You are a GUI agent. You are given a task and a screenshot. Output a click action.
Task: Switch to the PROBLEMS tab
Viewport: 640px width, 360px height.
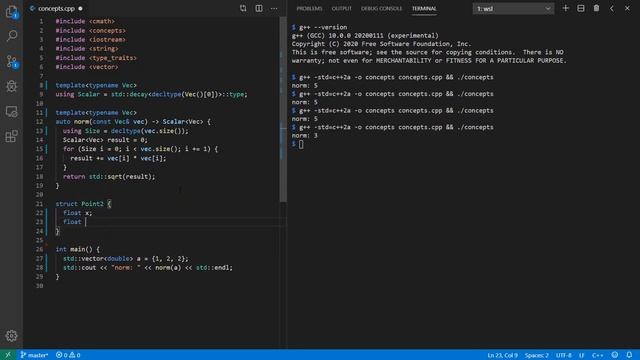309,9
